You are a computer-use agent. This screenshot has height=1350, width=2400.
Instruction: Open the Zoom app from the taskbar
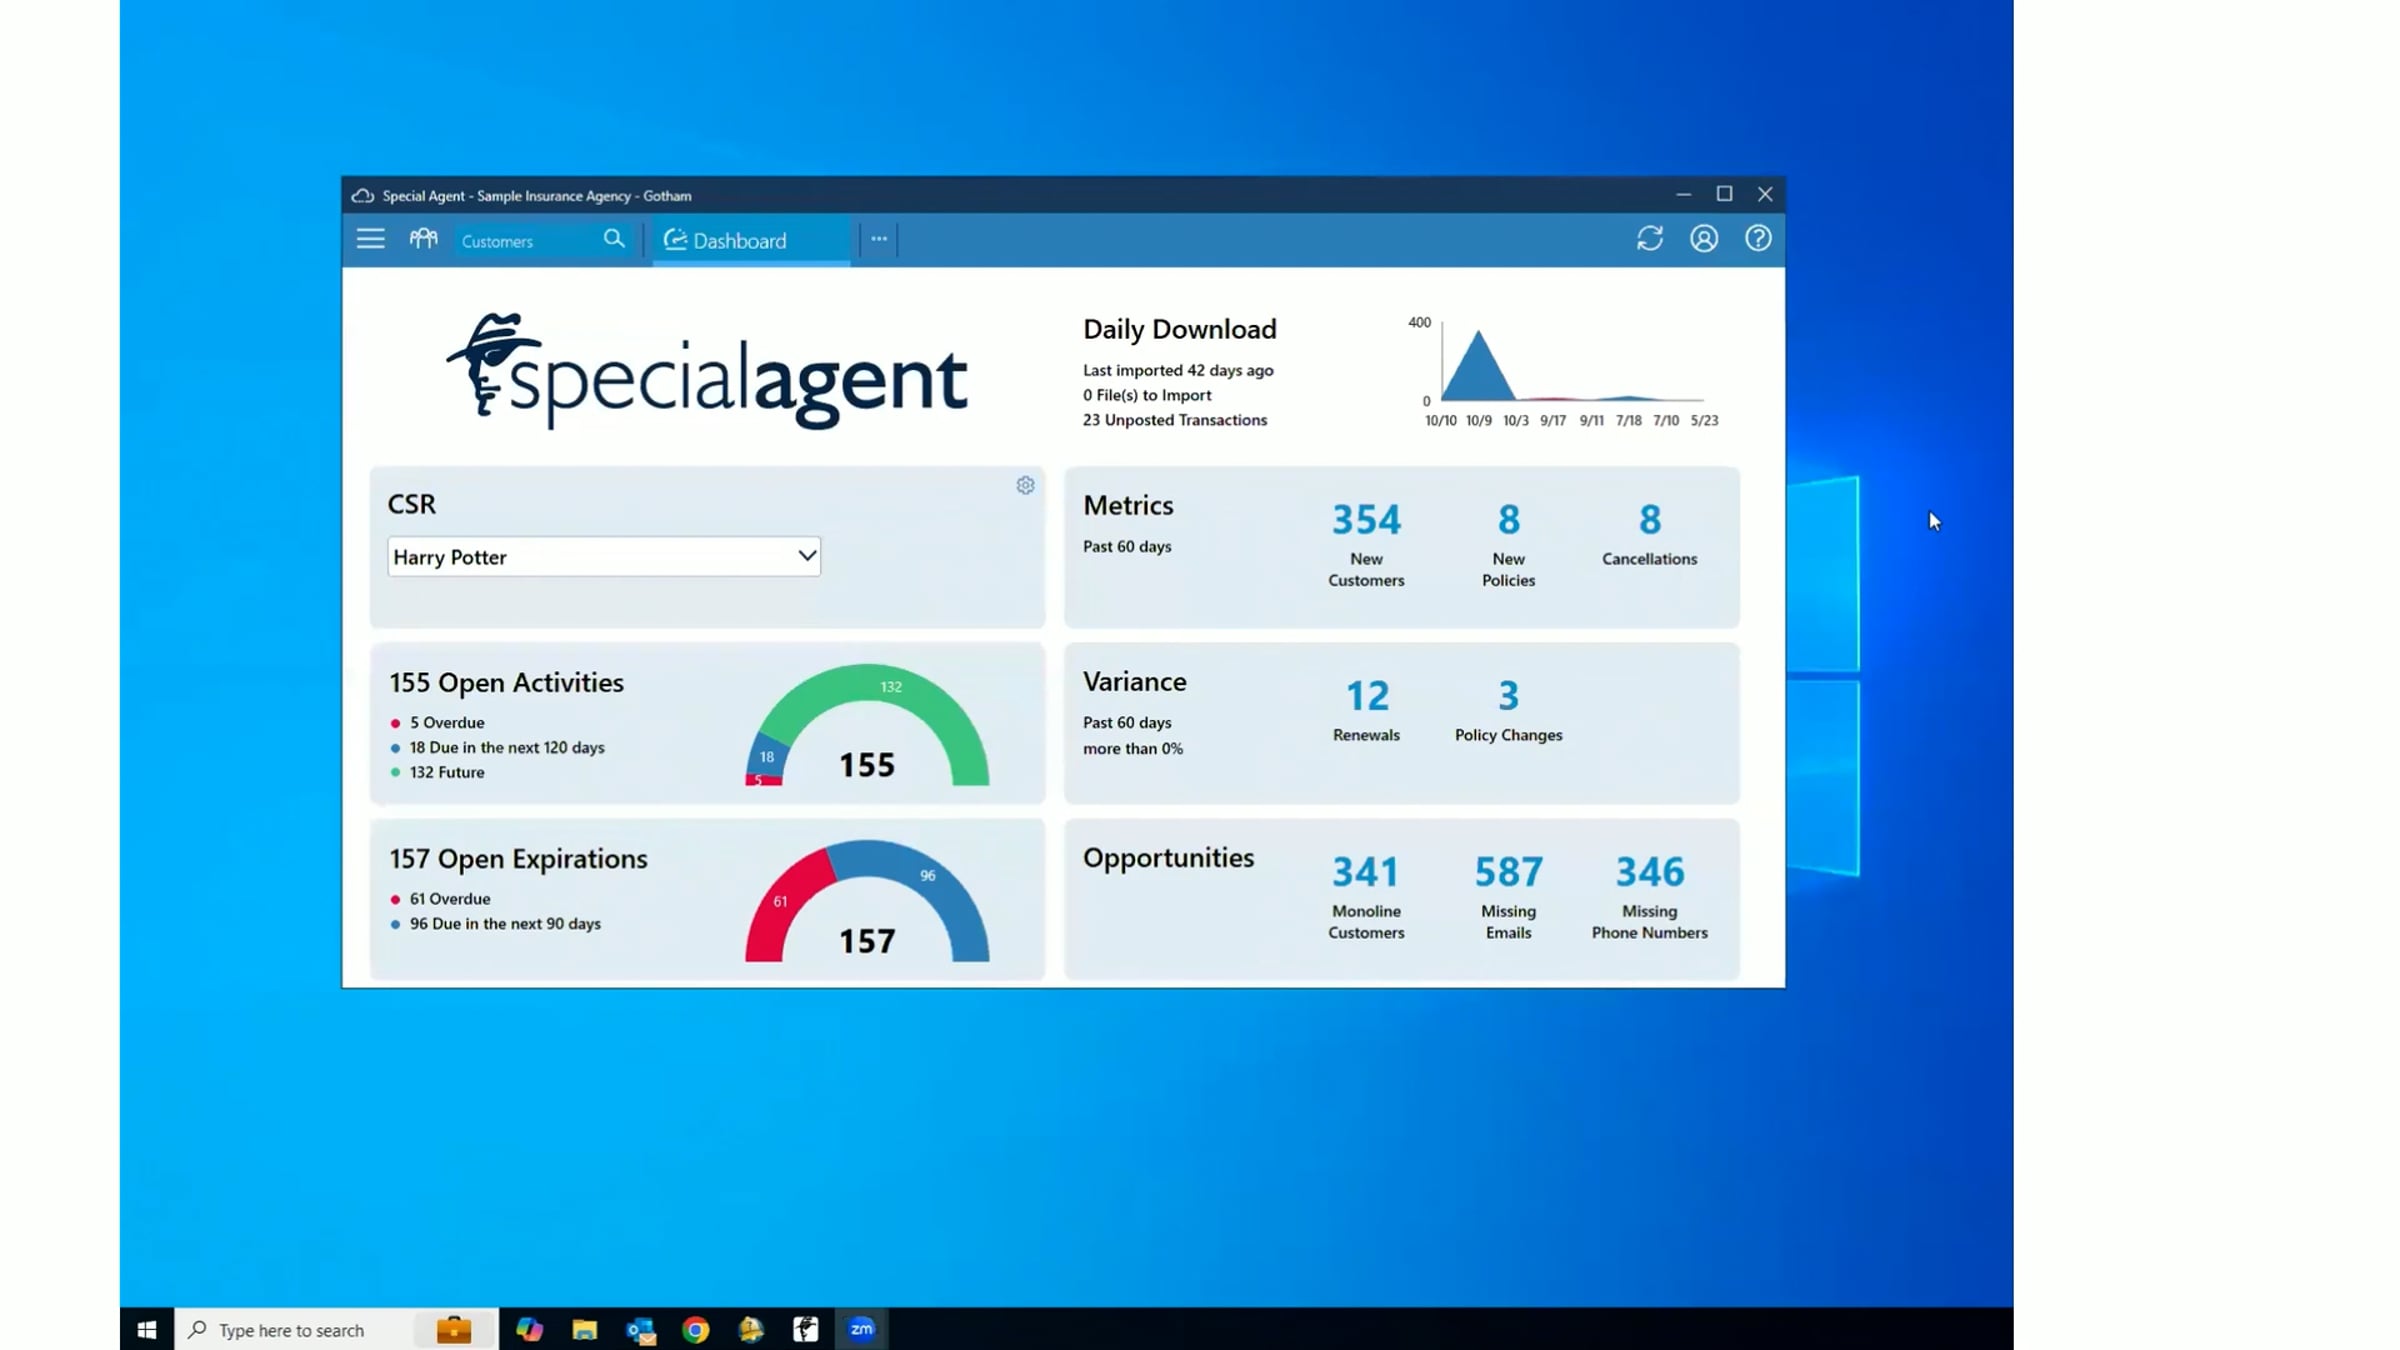coord(861,1329)
